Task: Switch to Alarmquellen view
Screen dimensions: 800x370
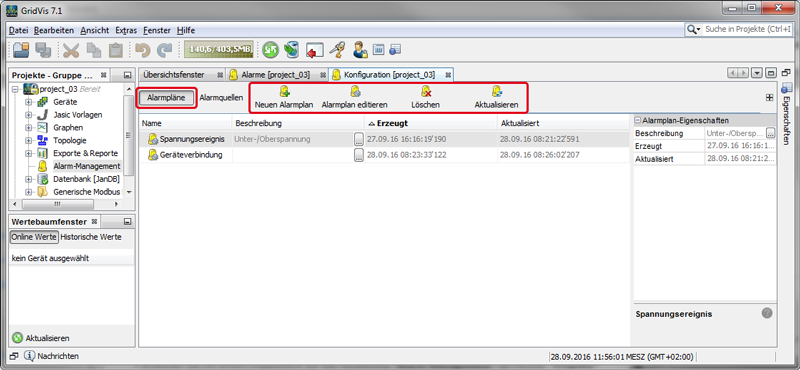Action: coord(221,97)
